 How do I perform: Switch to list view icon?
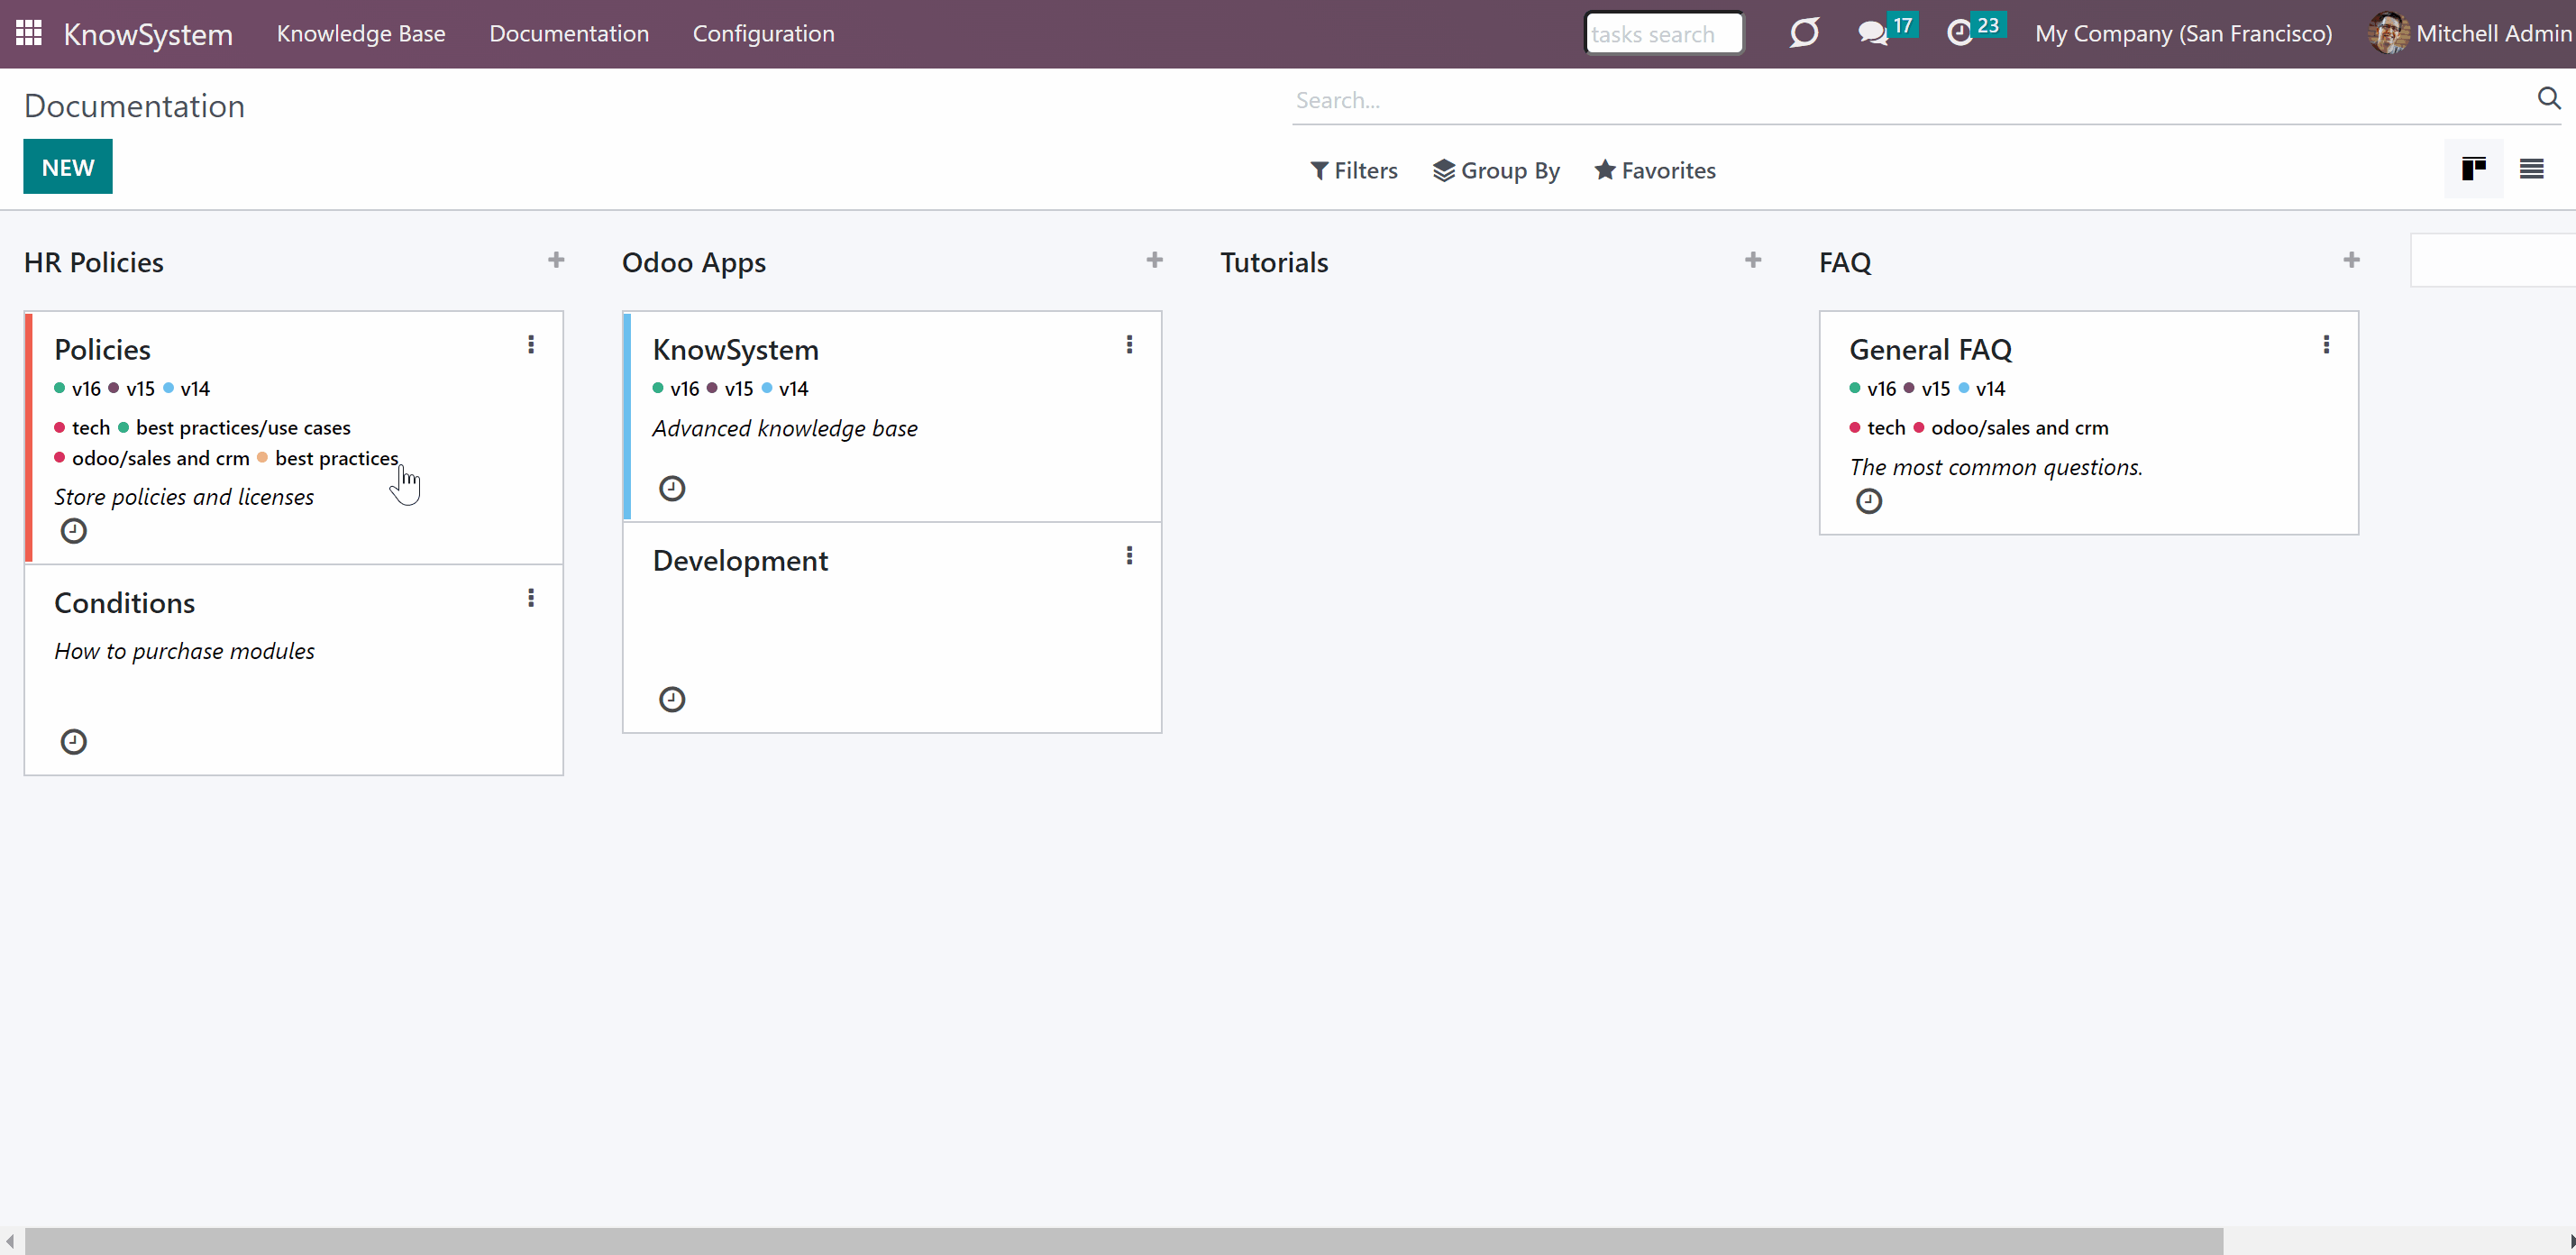pos(2532,169)
